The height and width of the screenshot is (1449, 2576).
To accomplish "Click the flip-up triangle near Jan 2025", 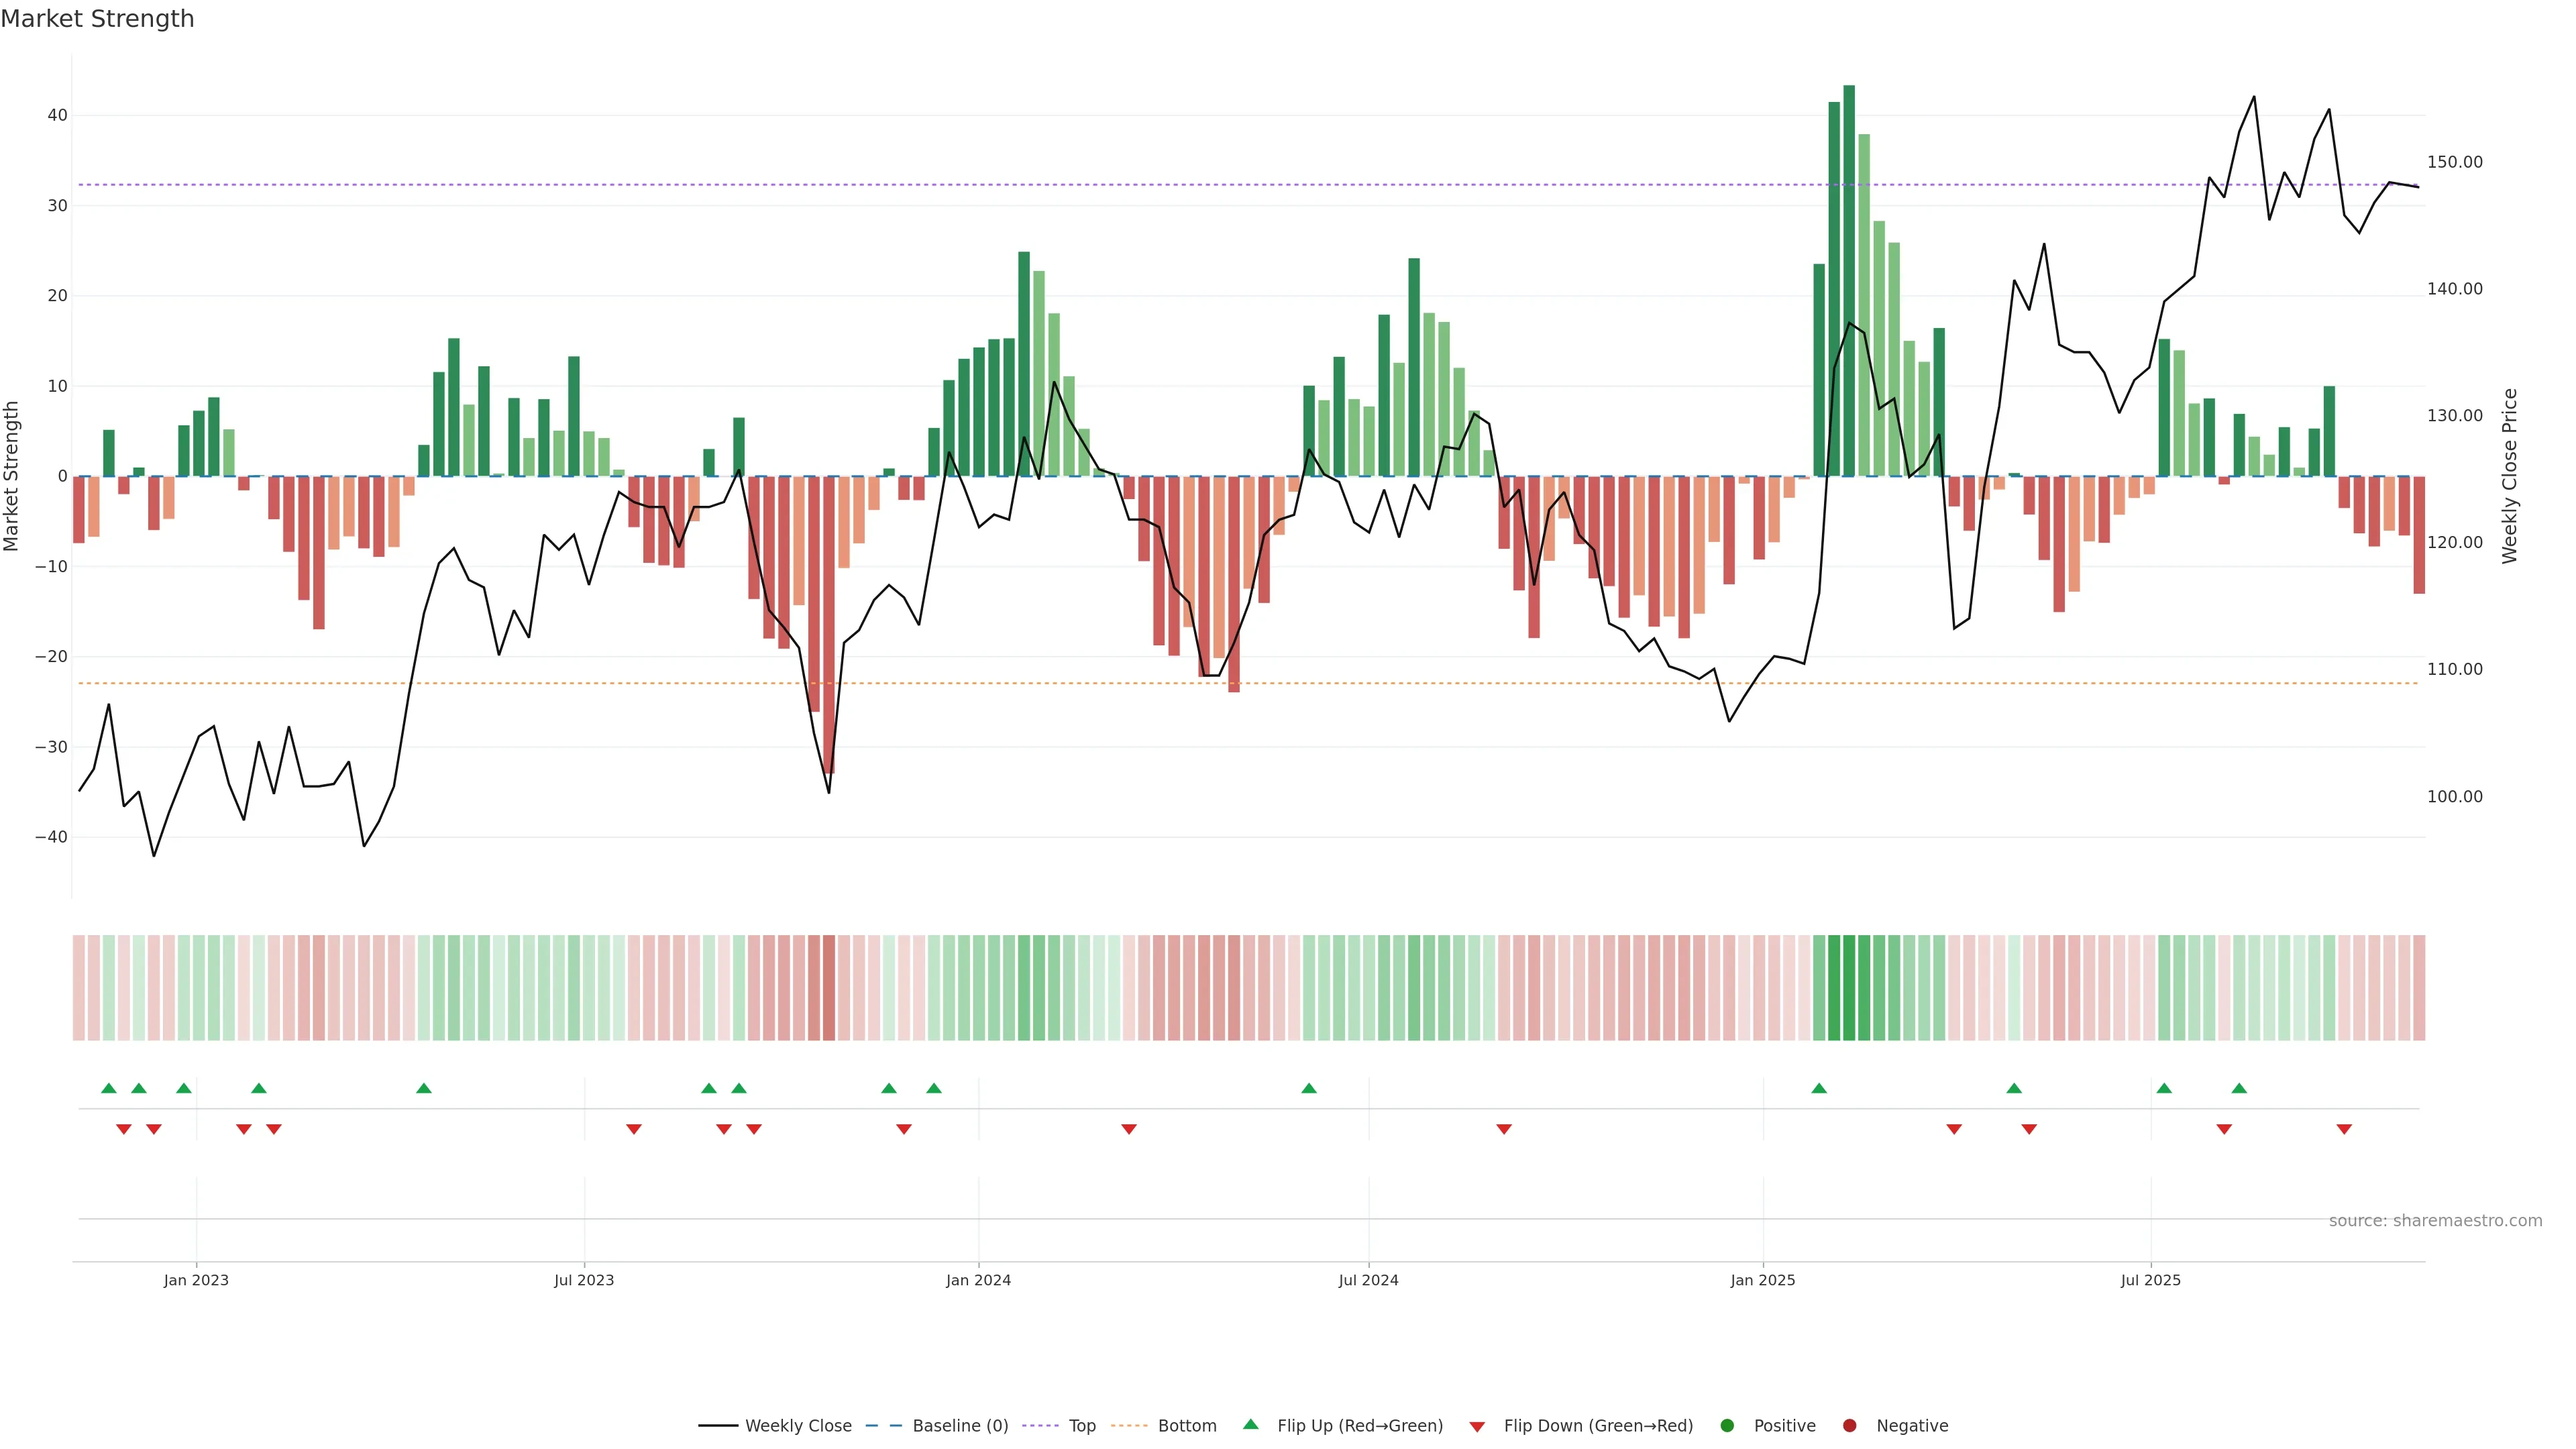I will [1819, 1088].
